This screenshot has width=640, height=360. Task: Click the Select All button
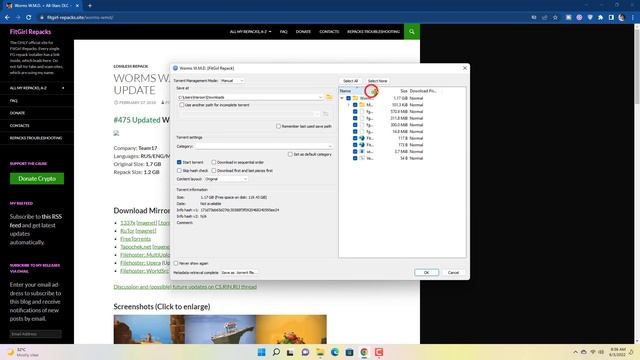[x=351, y=81]
